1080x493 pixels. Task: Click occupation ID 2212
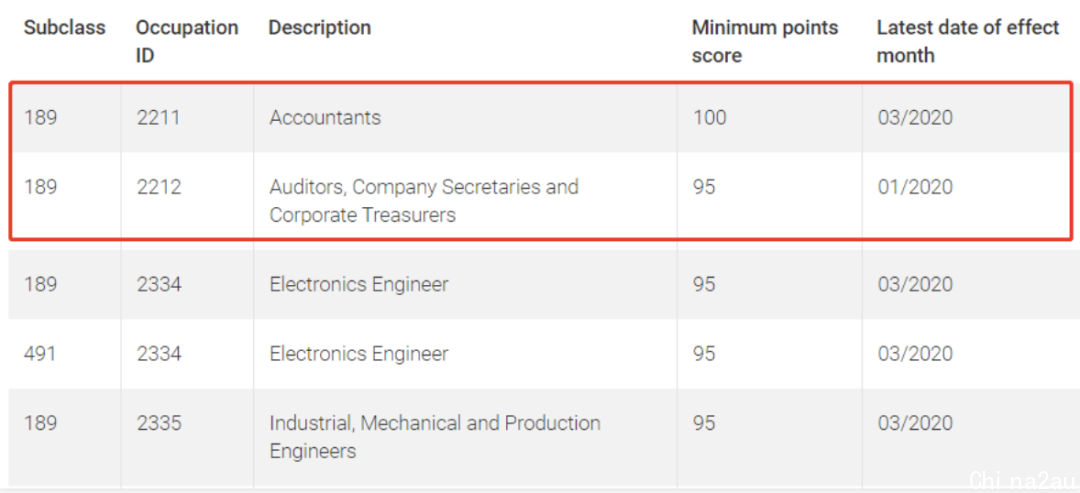click(x=158, y=187)
